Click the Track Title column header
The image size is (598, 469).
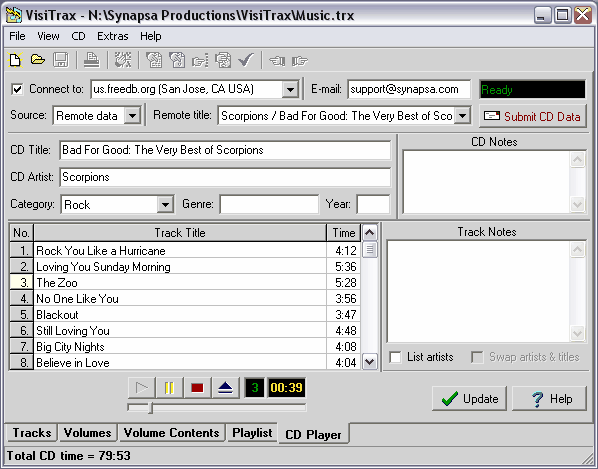180,233
